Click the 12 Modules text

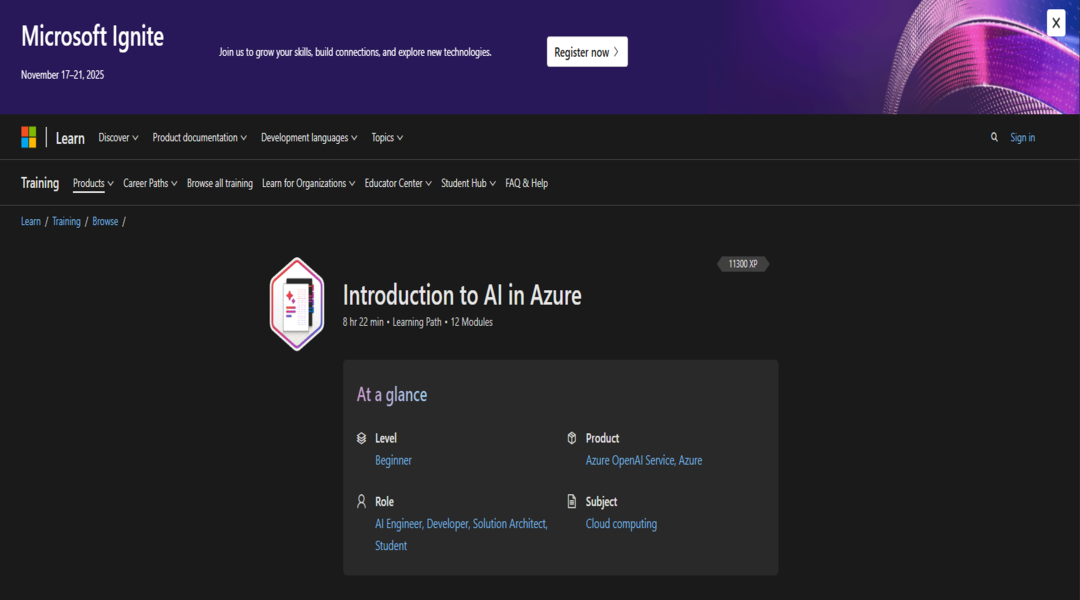coord(471,322)
